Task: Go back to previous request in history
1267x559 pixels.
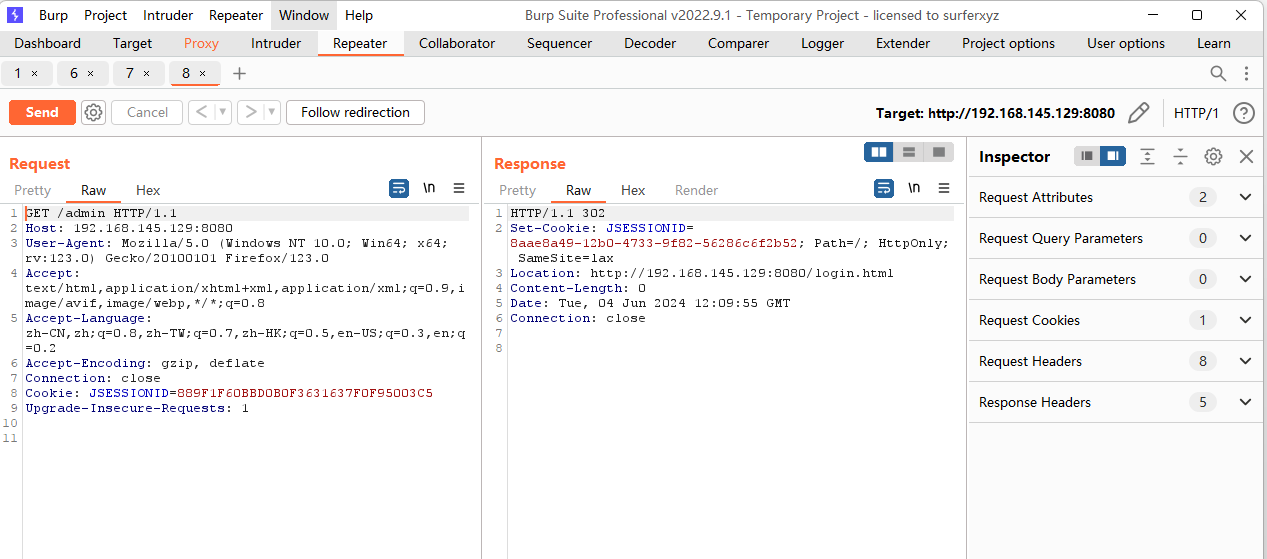Action: (201, 112)
